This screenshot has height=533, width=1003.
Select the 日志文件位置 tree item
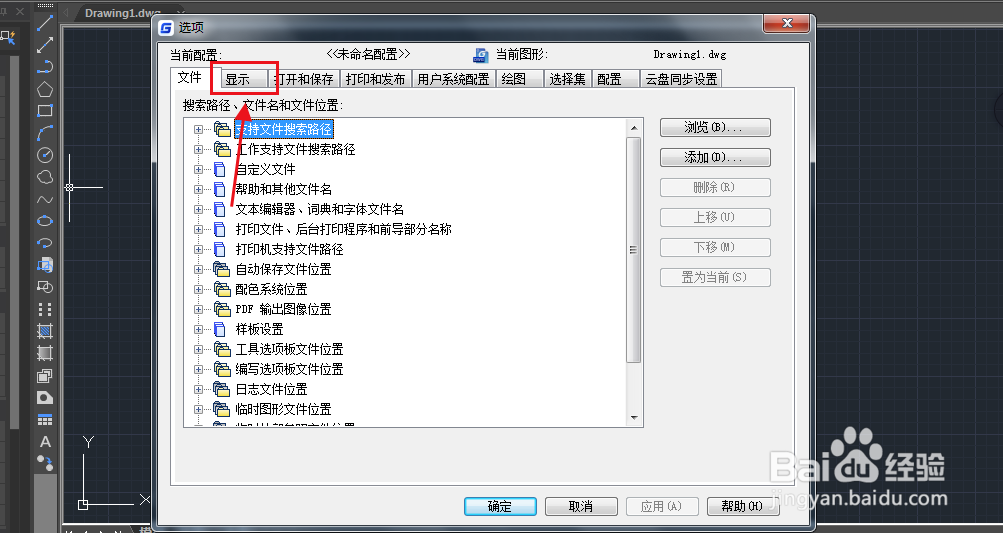coord(271,389)
